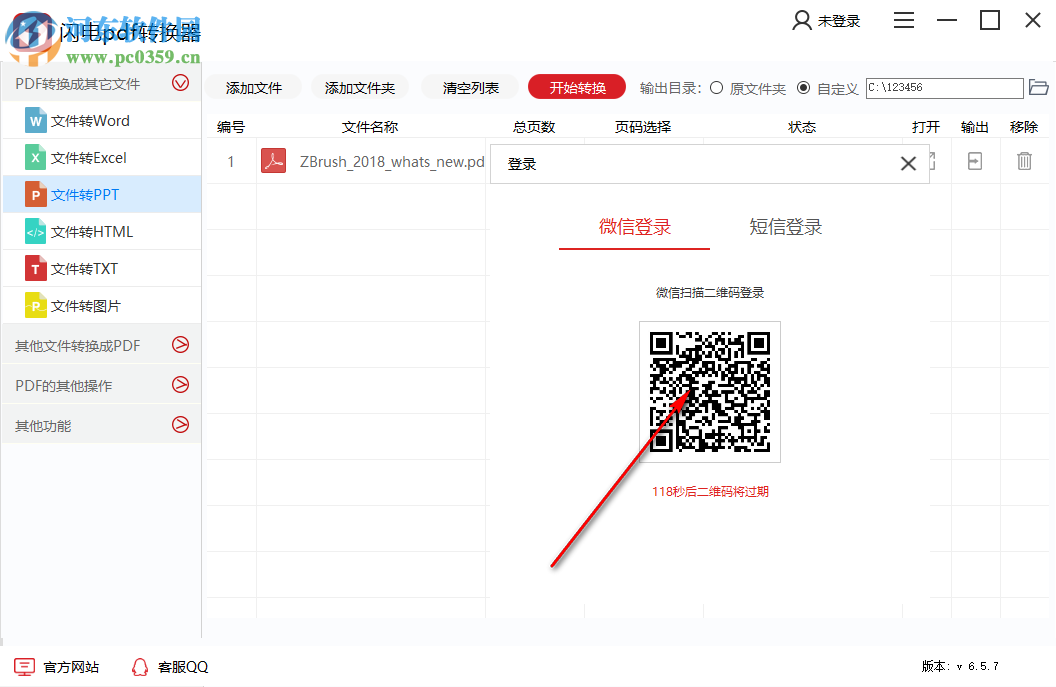Click the WeChat login QR code
This screenshot has height=687, width=1056.
[x=710, y=392]
